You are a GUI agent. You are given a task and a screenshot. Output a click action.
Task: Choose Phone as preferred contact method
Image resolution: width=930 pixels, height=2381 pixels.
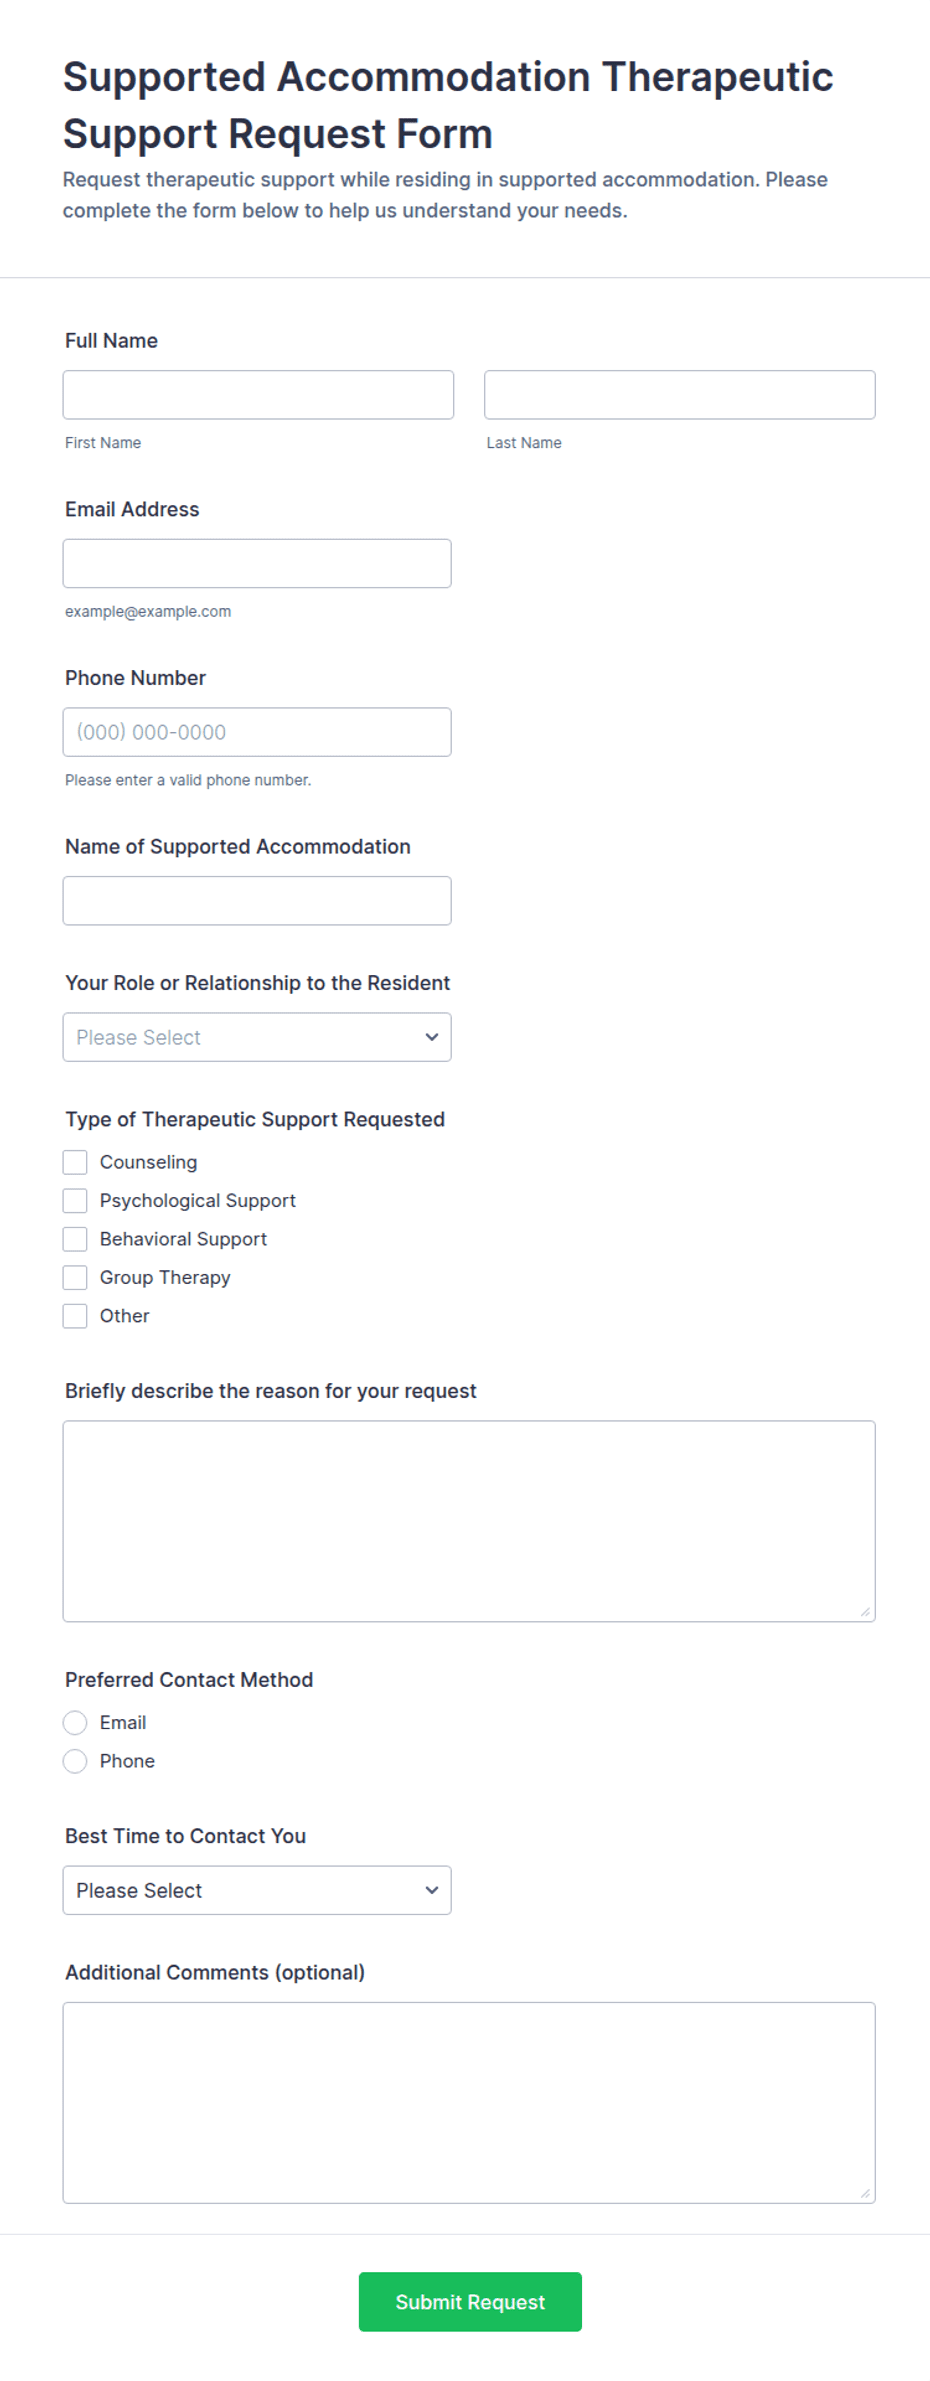pyautogui.click(x=75, y=1761)
